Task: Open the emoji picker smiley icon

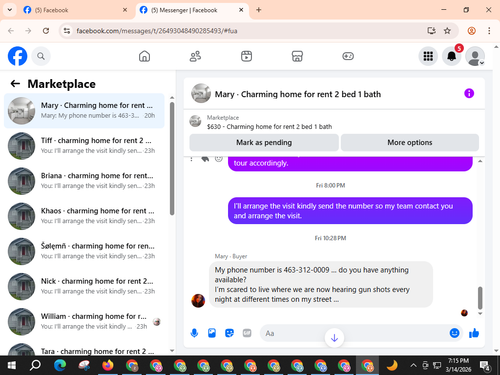Action: point(454,333)
